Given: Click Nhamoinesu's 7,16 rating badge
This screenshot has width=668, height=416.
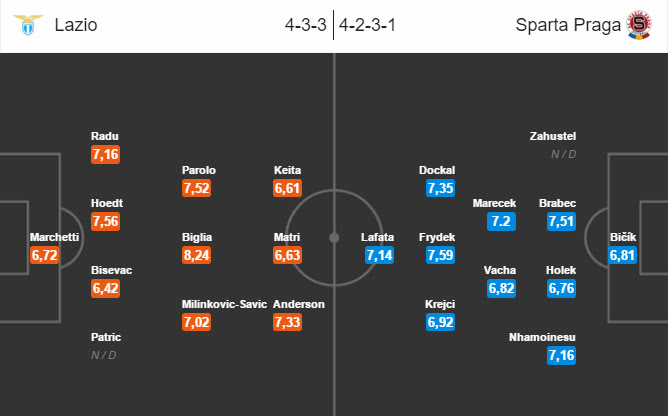Looking at the screenshot, I should 561,355.
